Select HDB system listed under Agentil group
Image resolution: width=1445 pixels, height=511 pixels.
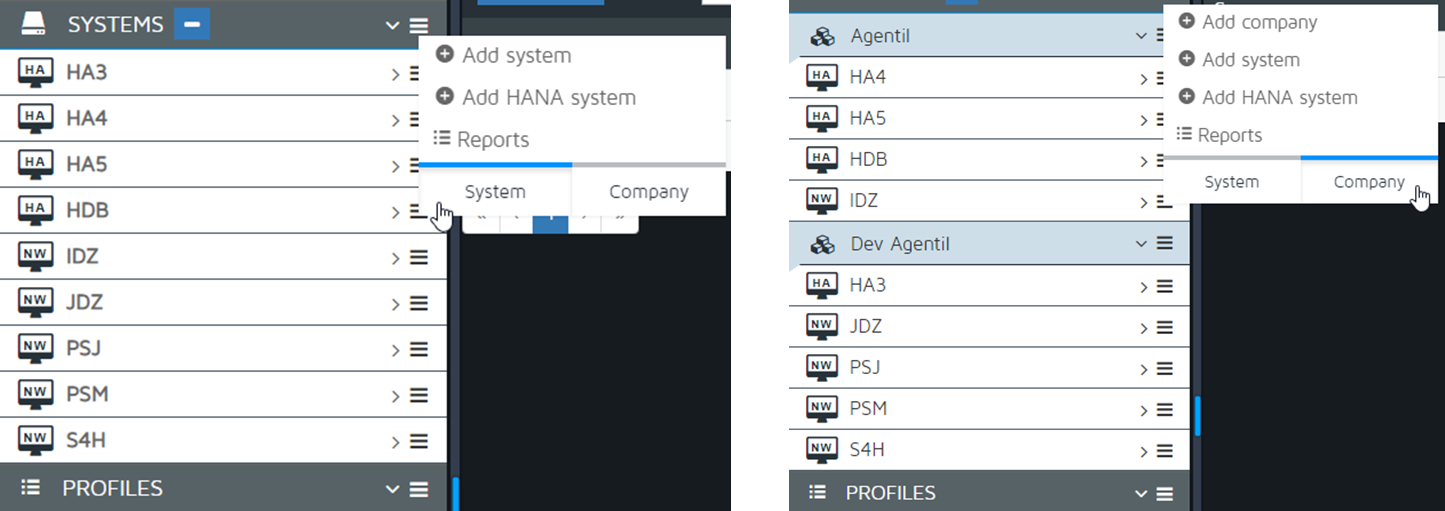868,160
